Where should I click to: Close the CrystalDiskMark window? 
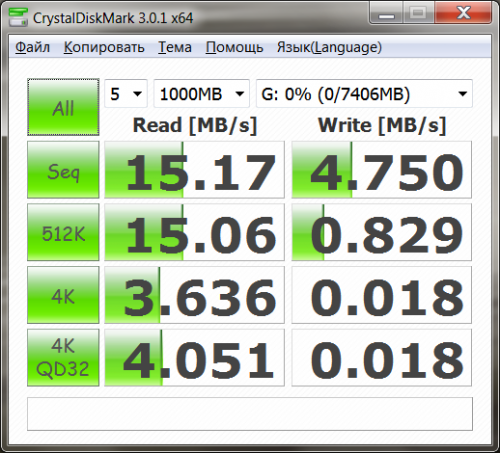463,13
